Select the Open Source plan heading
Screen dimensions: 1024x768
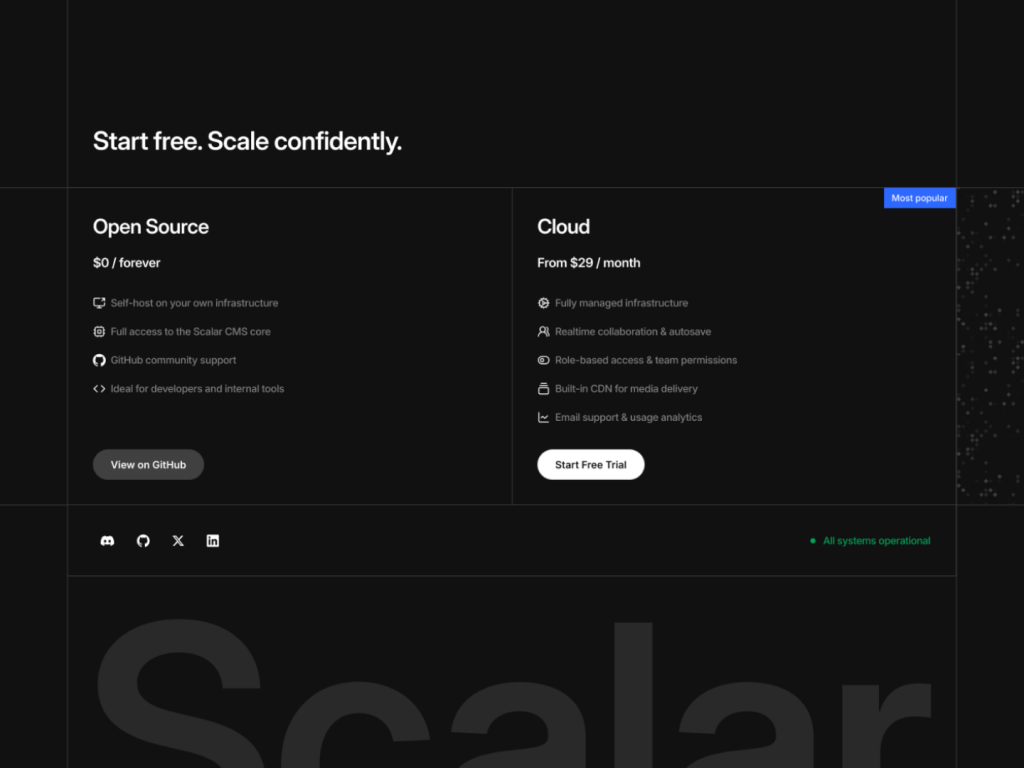pos(150,227)
